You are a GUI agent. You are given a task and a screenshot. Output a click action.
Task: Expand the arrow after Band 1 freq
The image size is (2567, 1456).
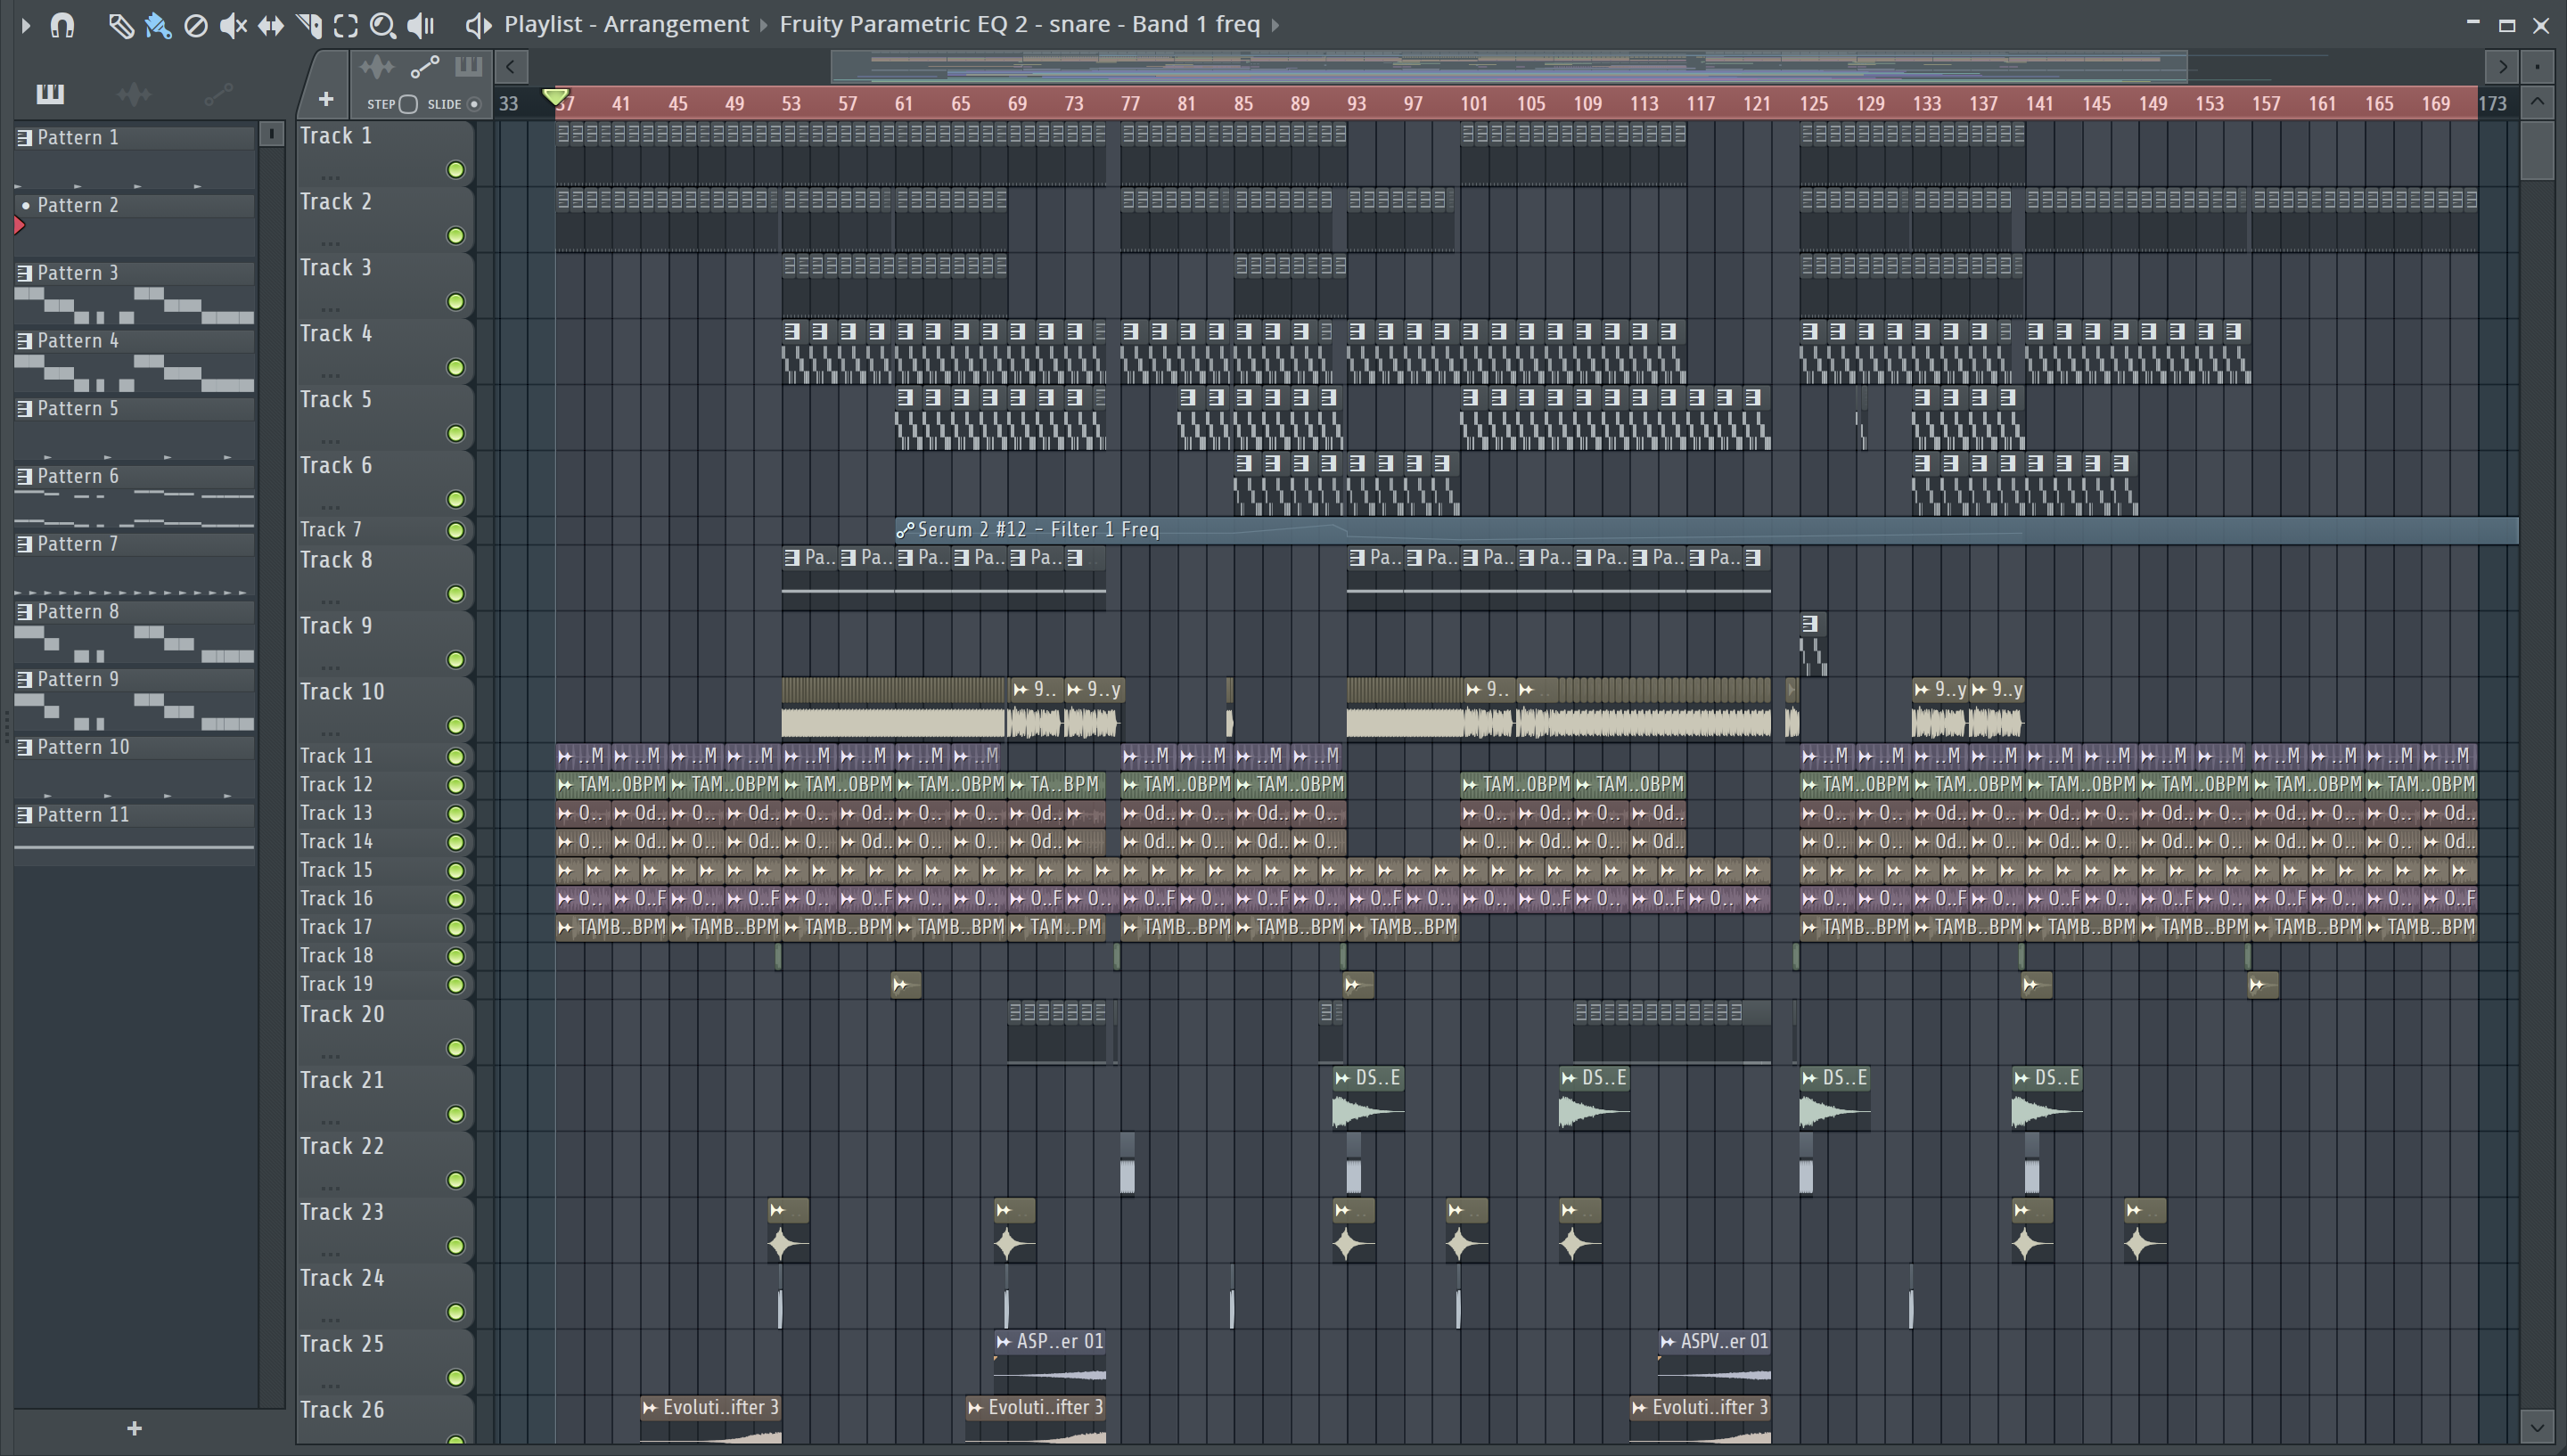pos(1276,25)
